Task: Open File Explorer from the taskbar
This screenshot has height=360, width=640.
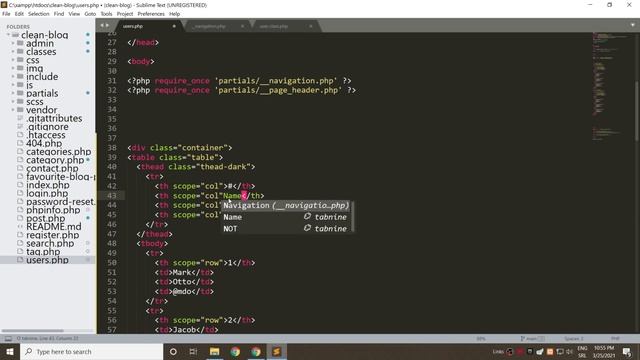Action: (214, 351)
